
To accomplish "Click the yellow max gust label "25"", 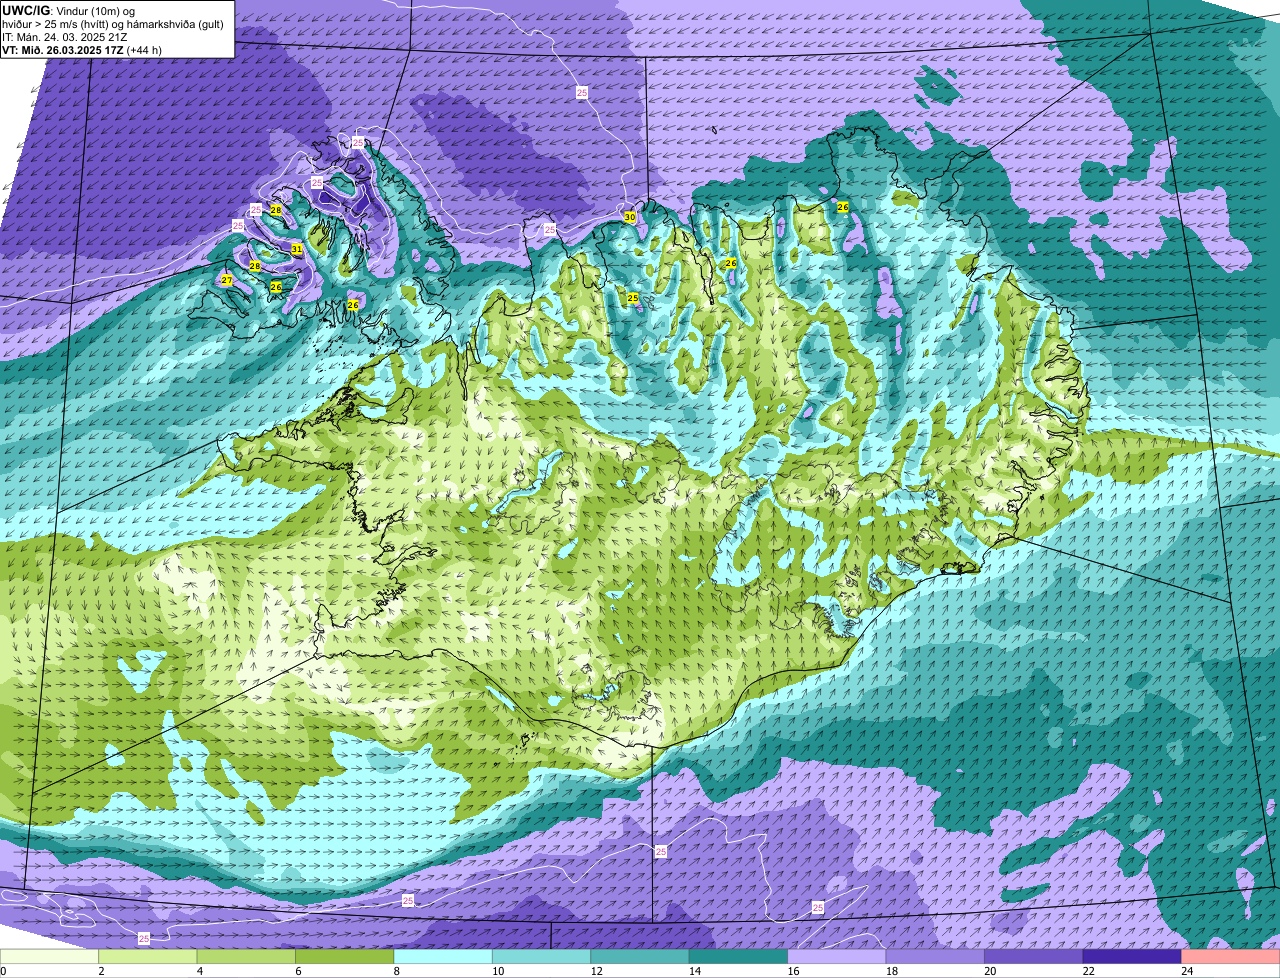I will (633, 298).
